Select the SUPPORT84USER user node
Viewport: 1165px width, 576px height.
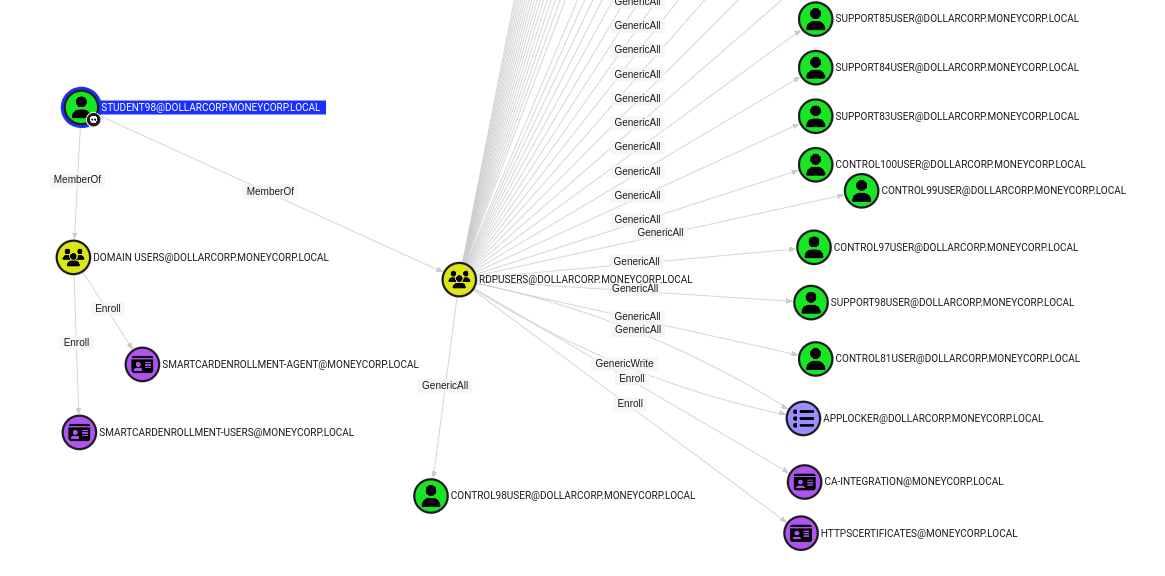pyautogui.click(x=815, y=68)
